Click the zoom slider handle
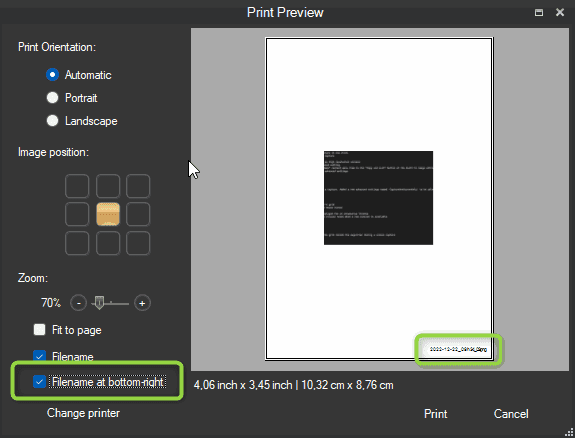The height and width of the screenshot is (438, 575). point(99,303)
